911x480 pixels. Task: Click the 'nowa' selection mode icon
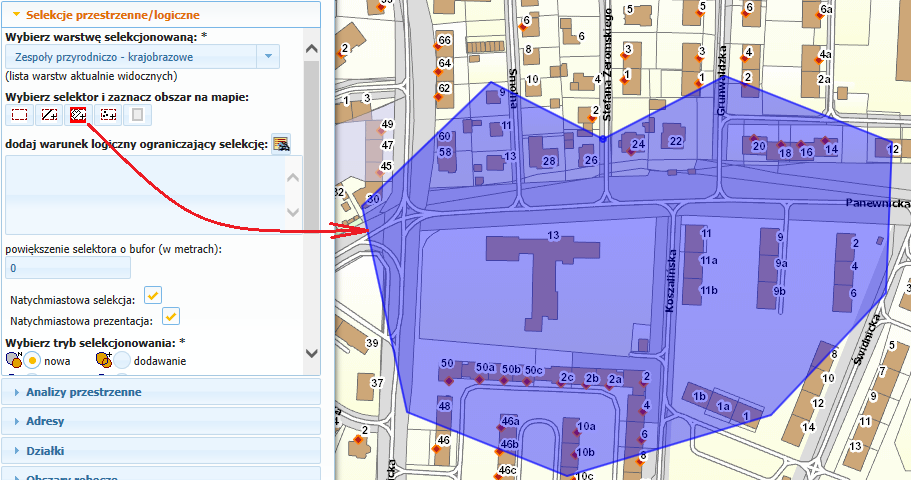pos(13,360)
